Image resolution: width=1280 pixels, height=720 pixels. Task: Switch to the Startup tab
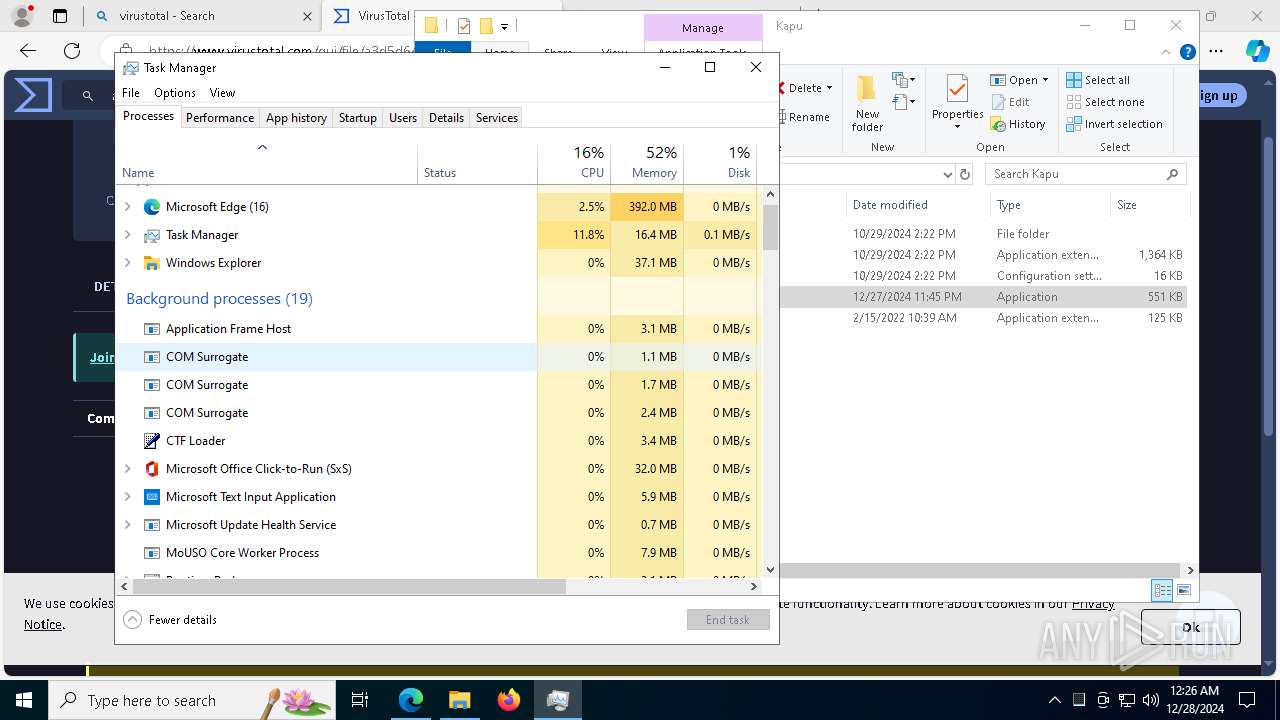tap(357, 118)
